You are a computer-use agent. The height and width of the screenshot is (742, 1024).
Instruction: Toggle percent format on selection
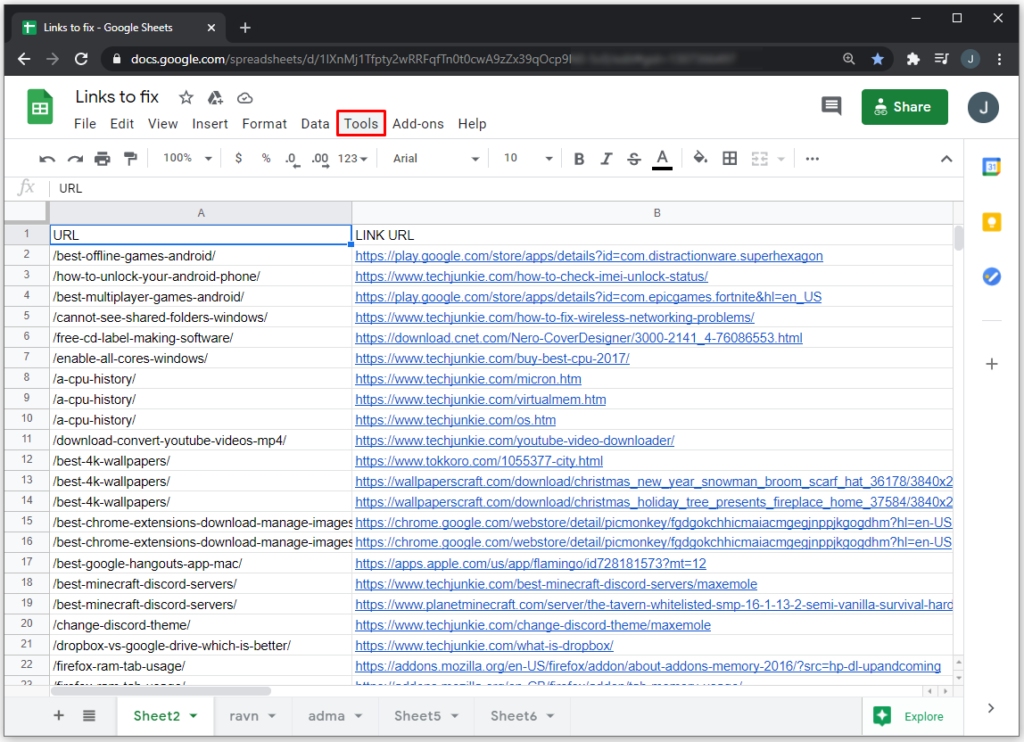pos(265,158)
